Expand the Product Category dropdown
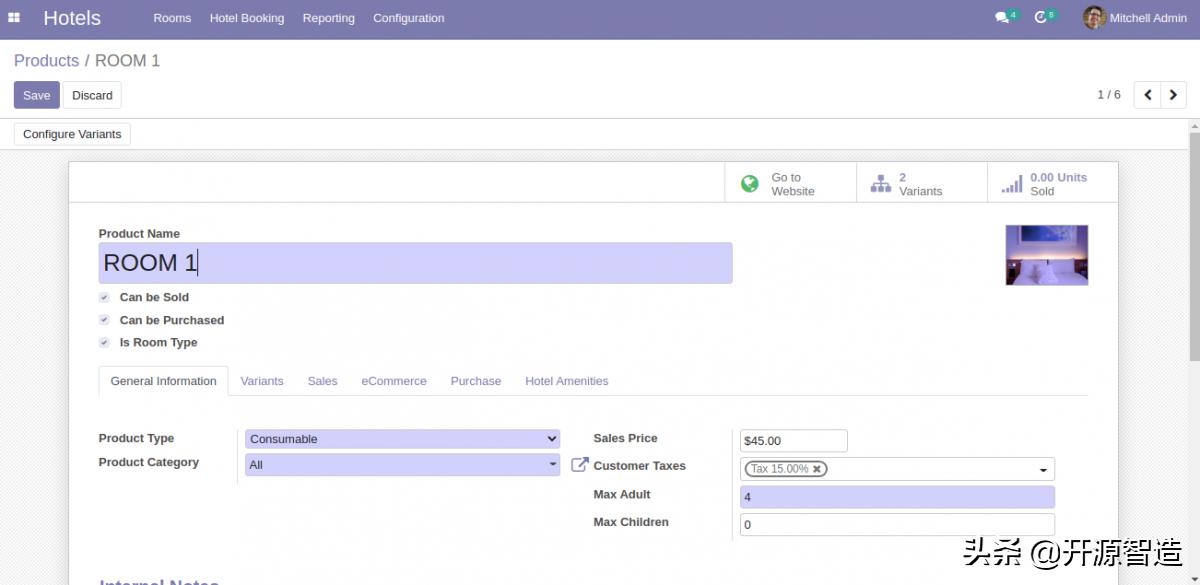1200x585 pixels. 553,465
